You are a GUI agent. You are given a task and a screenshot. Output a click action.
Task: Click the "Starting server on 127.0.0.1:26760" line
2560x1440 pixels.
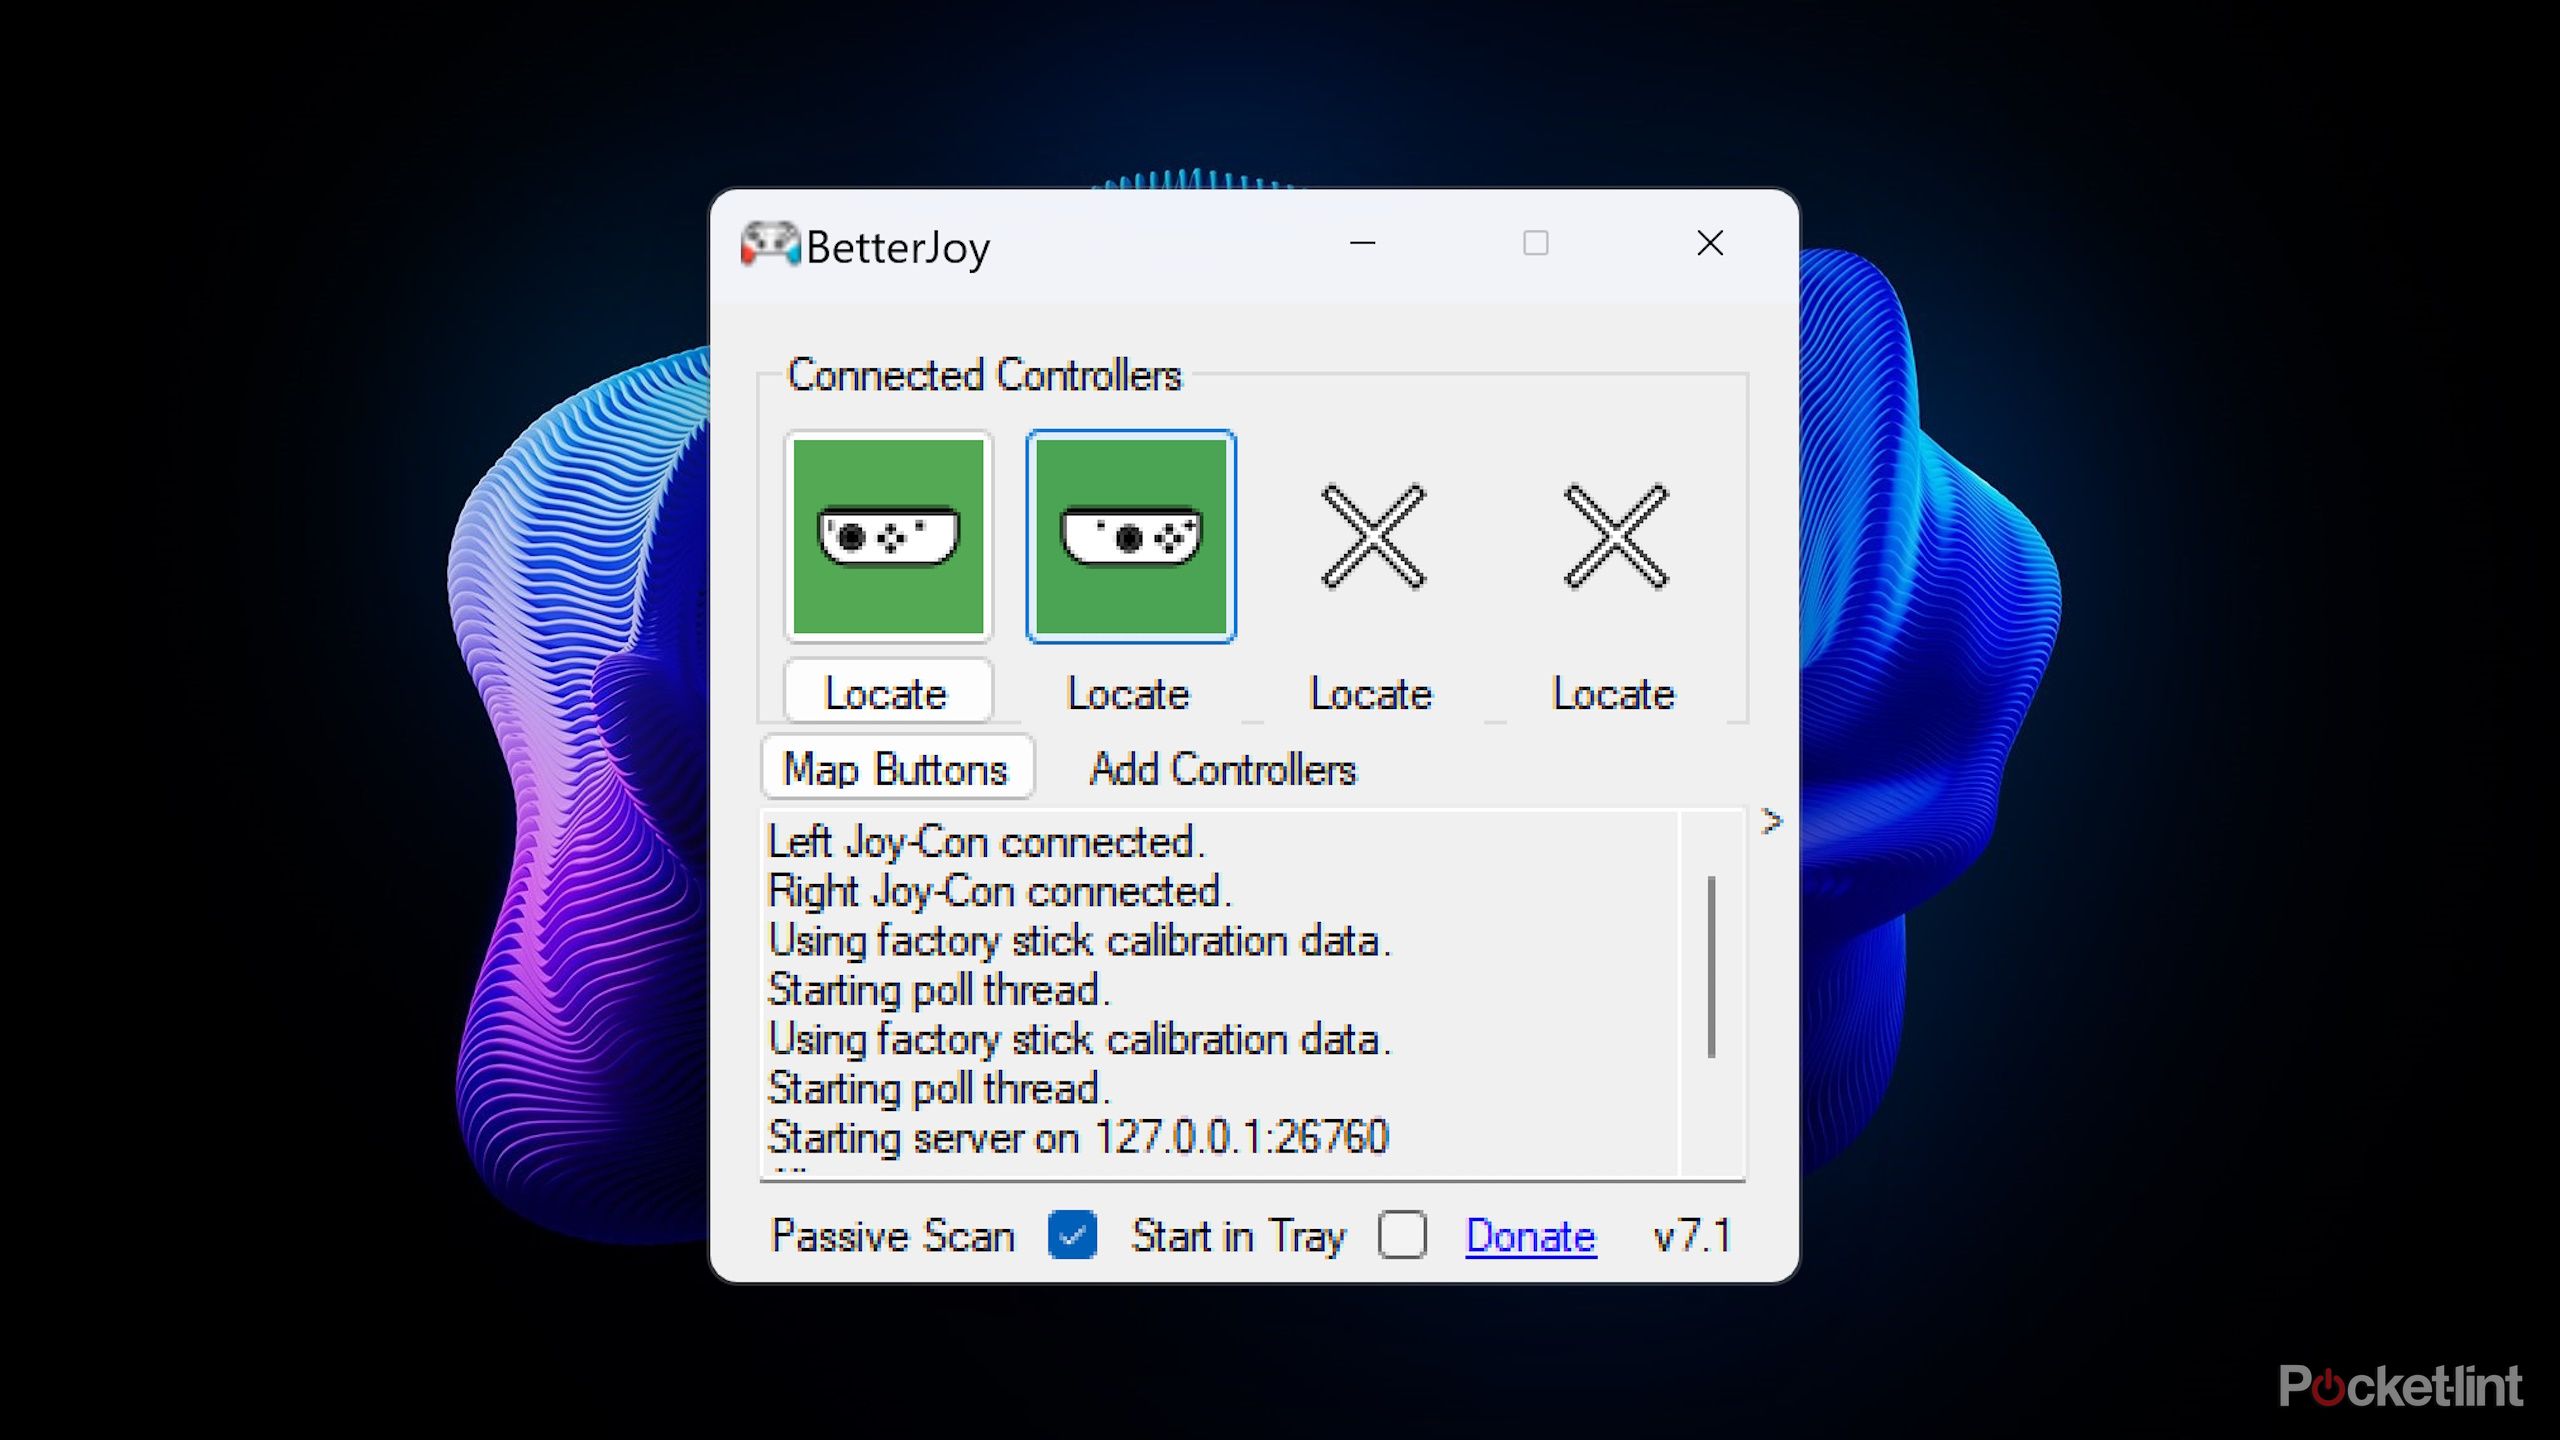pos(1079,1137)
